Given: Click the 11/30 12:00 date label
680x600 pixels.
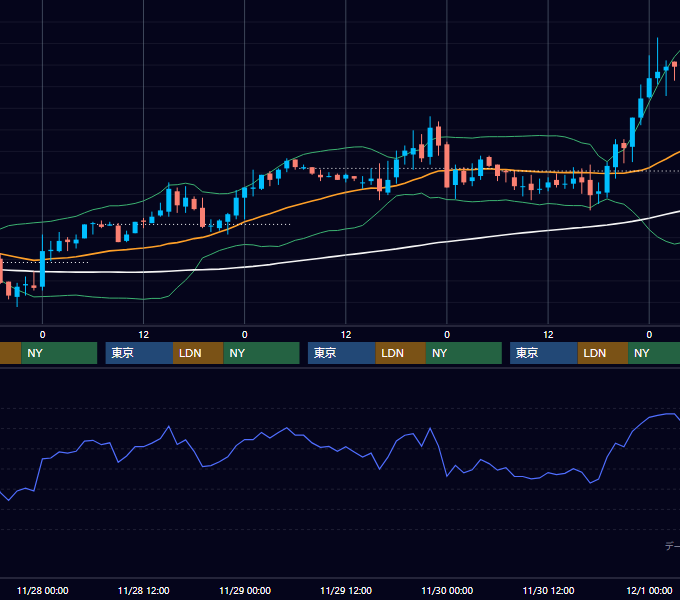Looking at the screenshot, I should (x=549, y=590).
